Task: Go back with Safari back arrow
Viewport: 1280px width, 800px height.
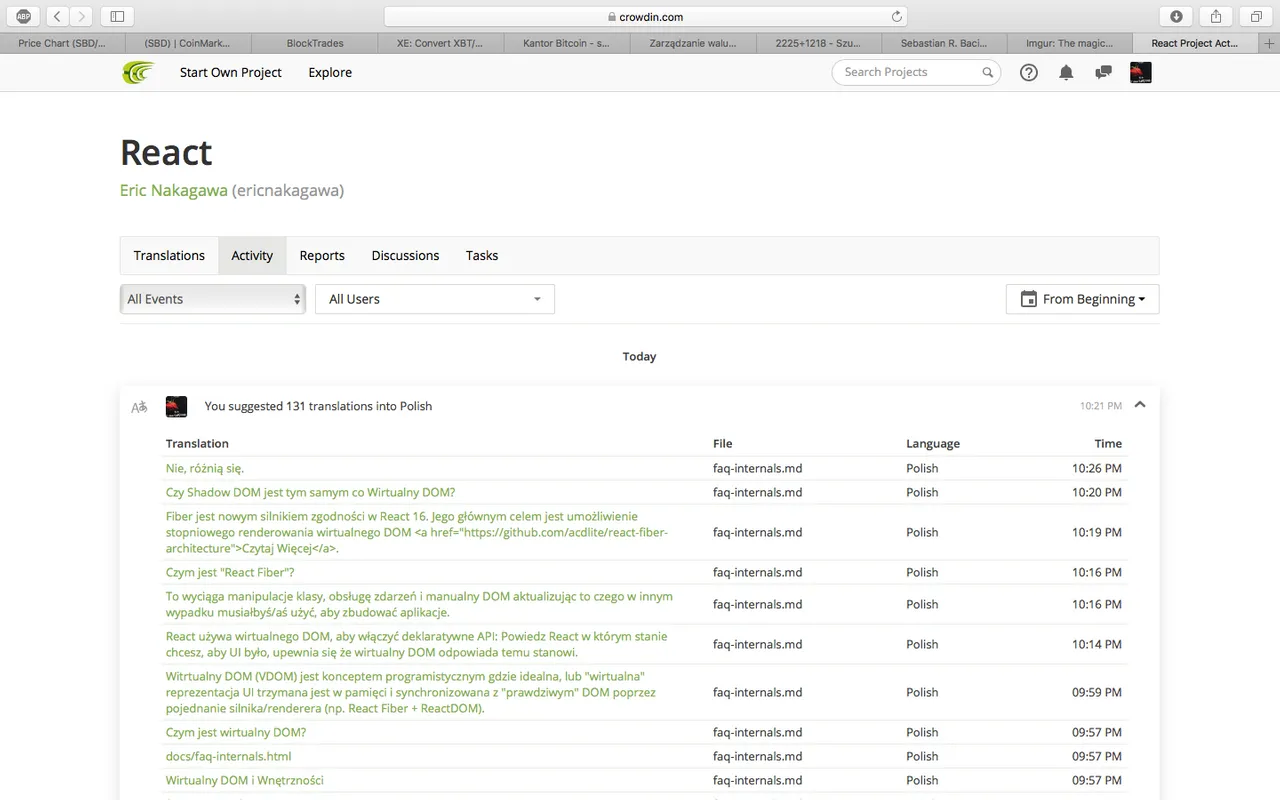Action: pyautogui.click(x=57, y=16)
